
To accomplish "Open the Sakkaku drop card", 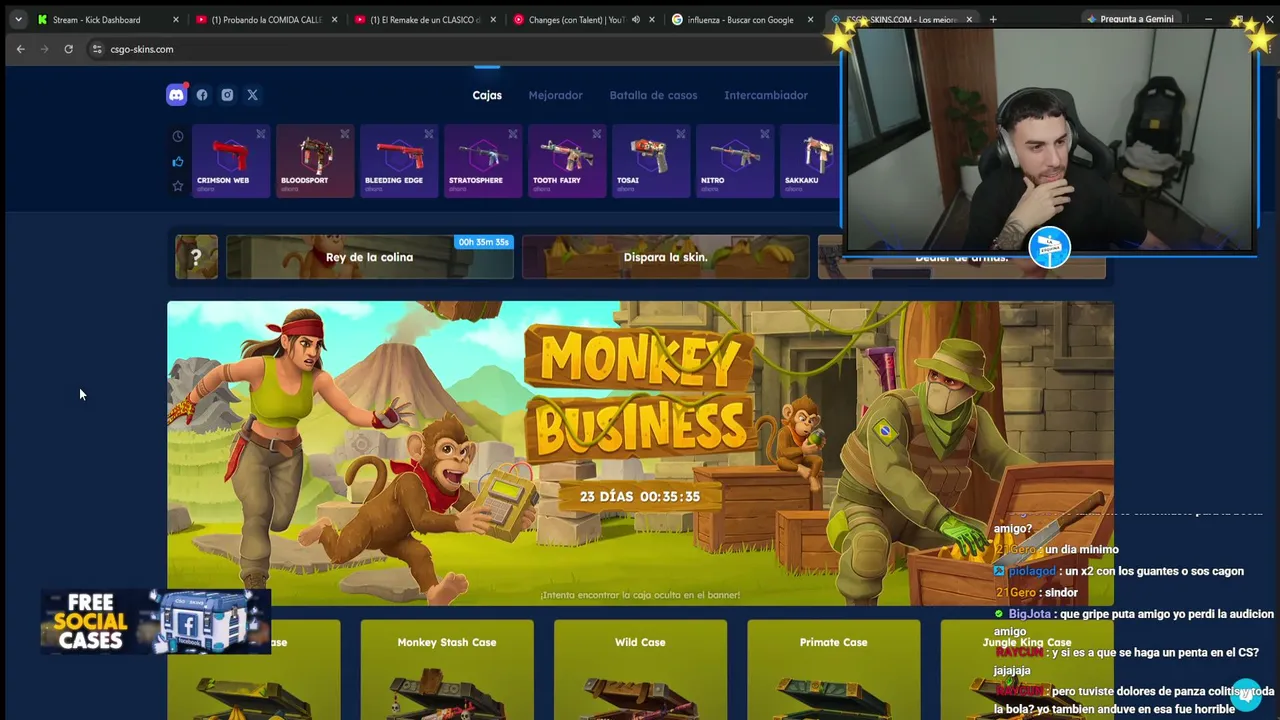I will coord(809,161).
